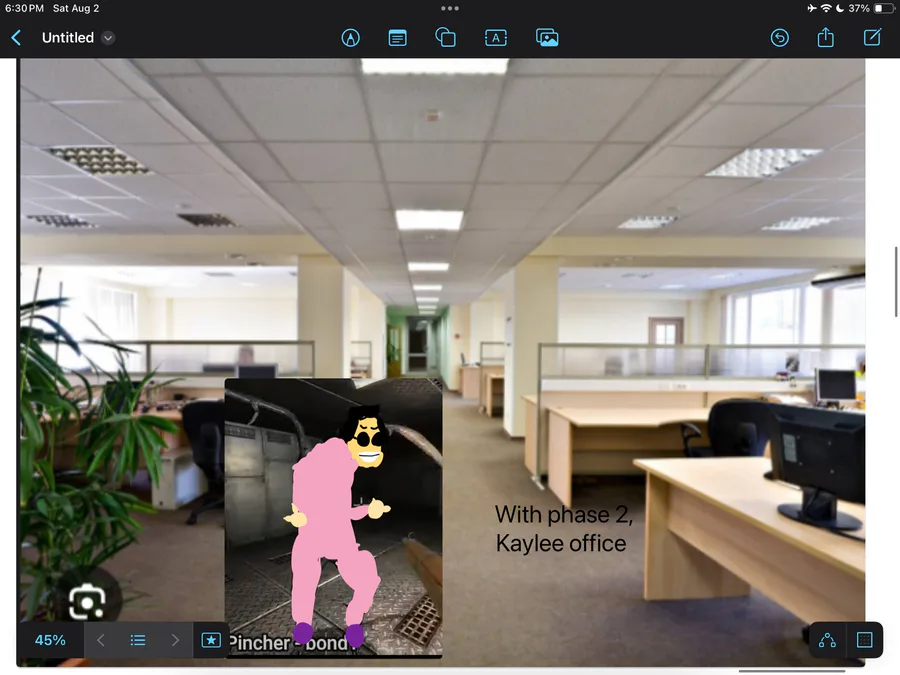Select the pink character image

pyautogui.click(x=333, y=517)
